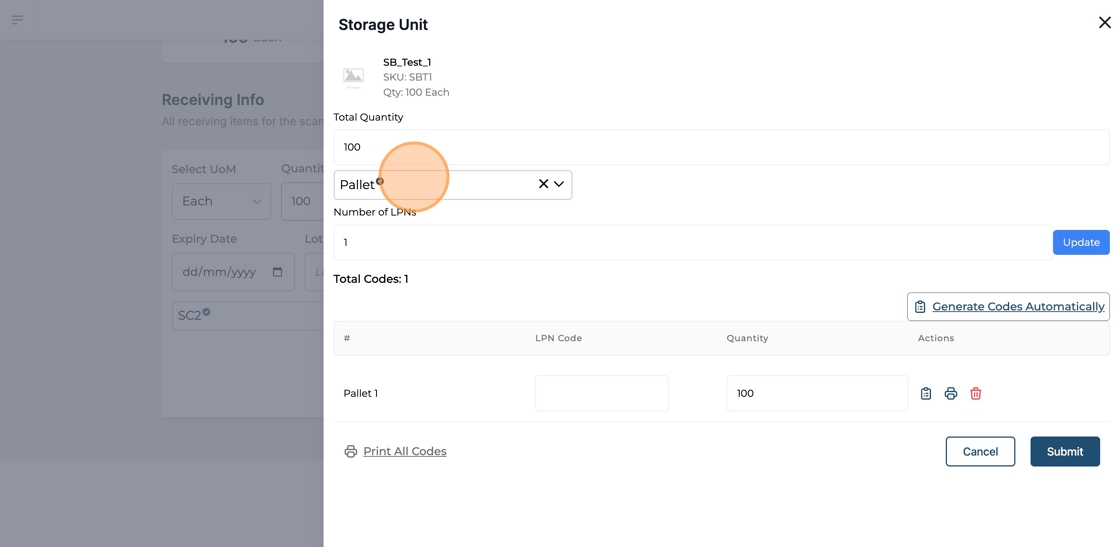Click the SB_Test_1 product image placeholder

pyautogui.click(x=354, y=77)
